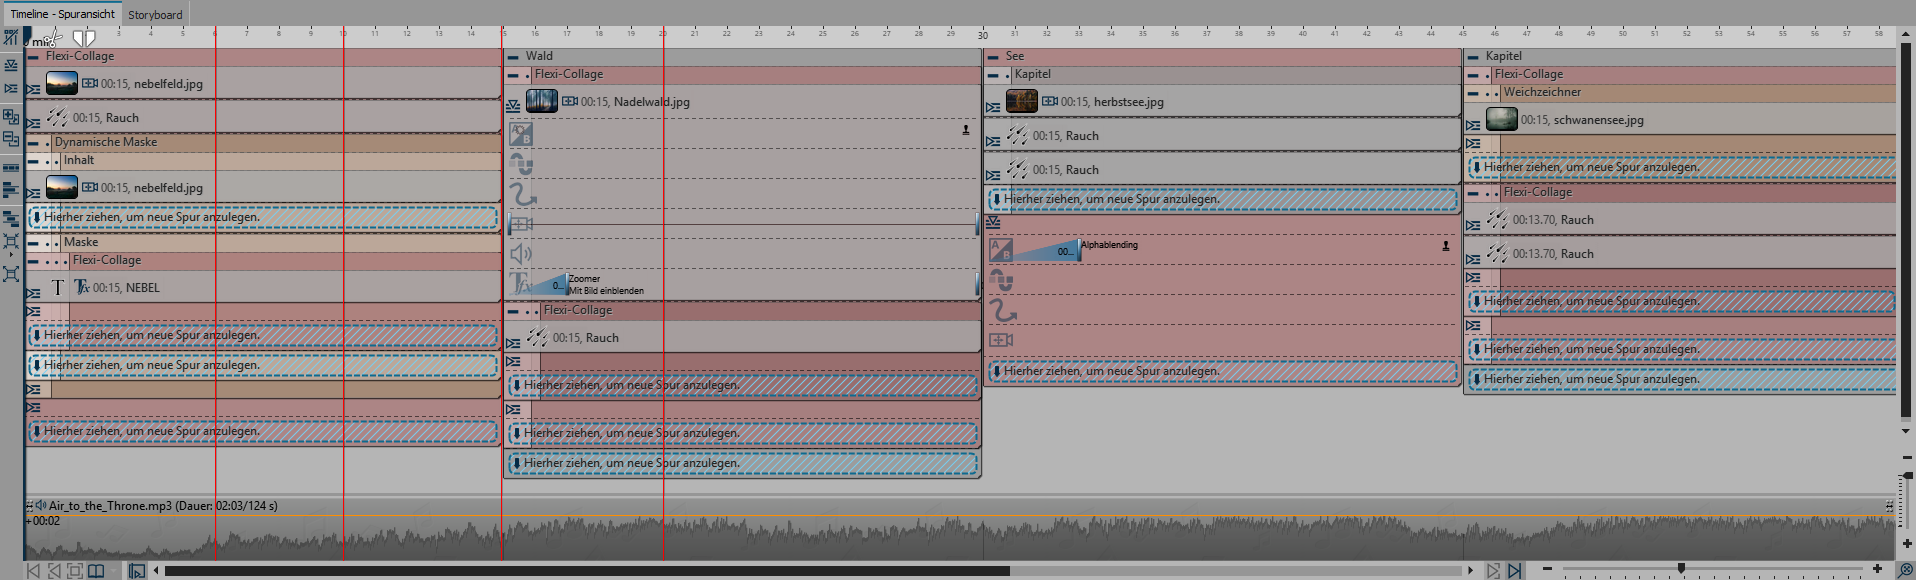
Task: Collapse the Dynamische Maske track
Action: (34, 143)
